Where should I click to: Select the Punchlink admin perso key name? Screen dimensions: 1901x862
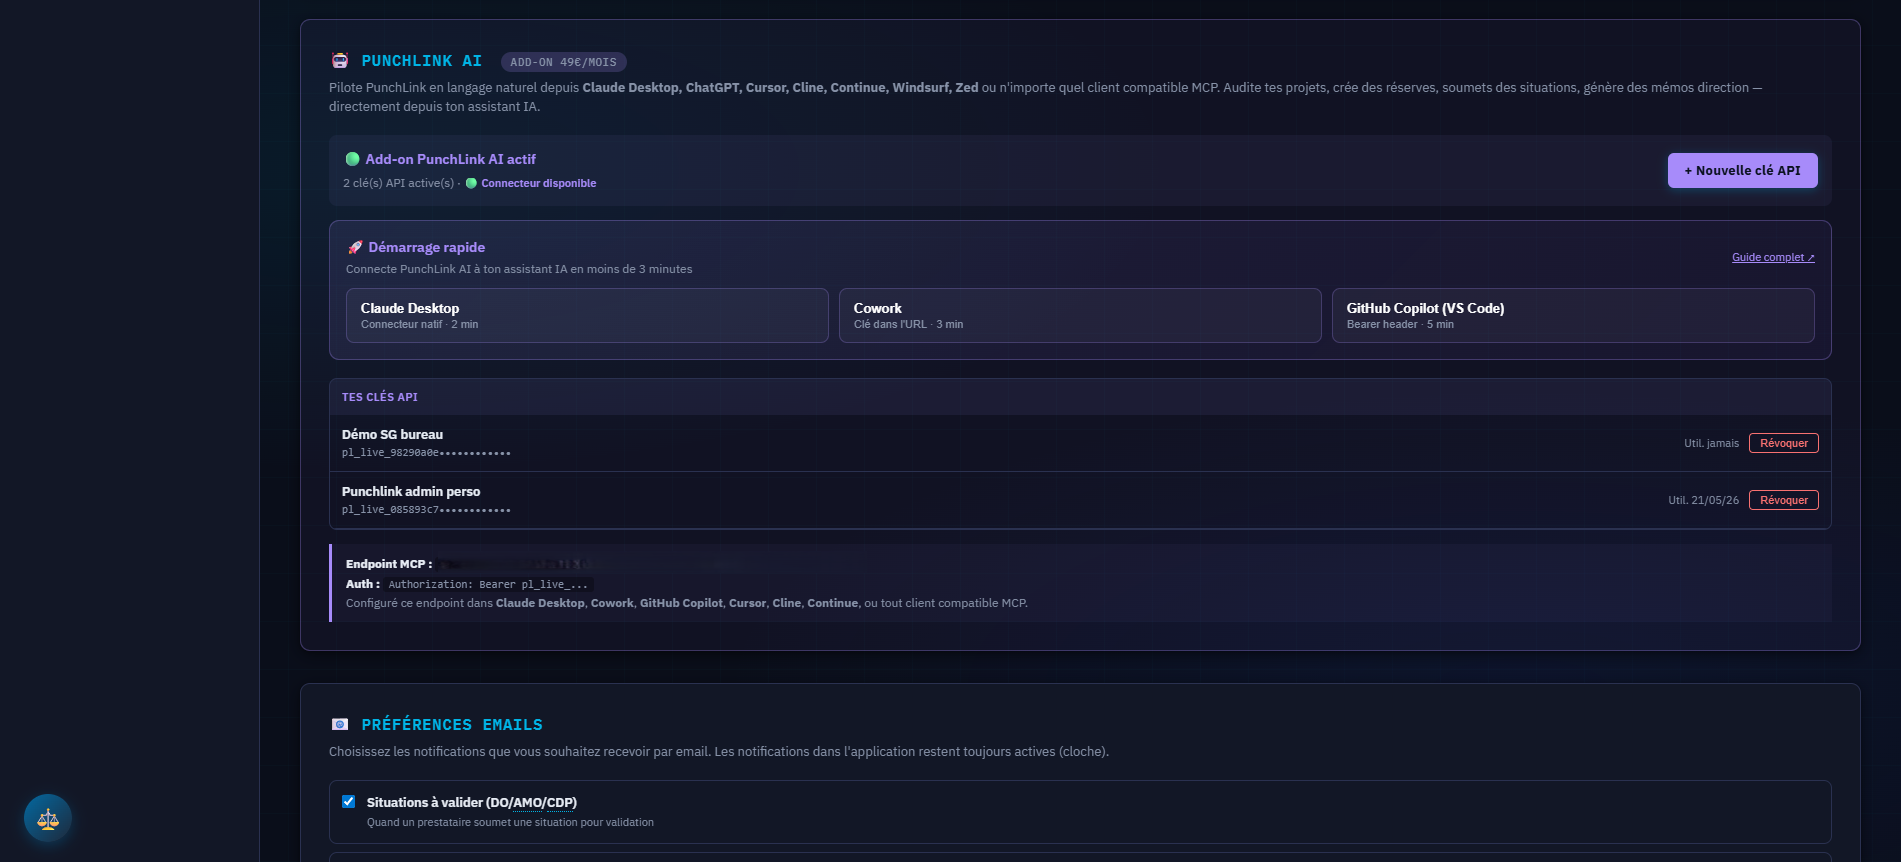(411, 491)
